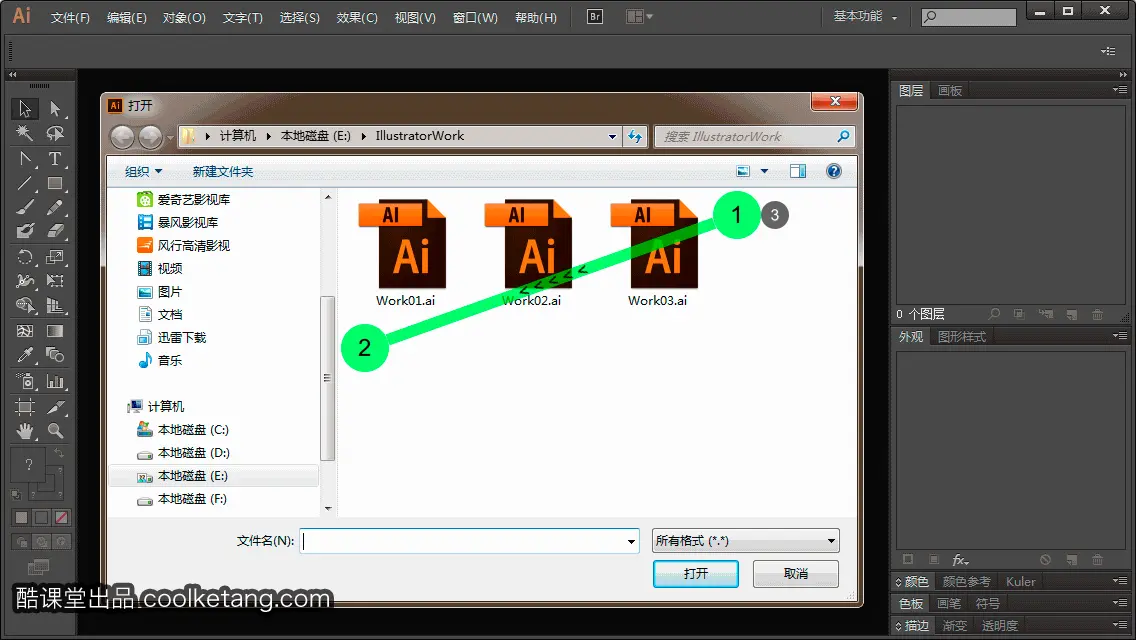Select the Scale tool

point(55,257)
